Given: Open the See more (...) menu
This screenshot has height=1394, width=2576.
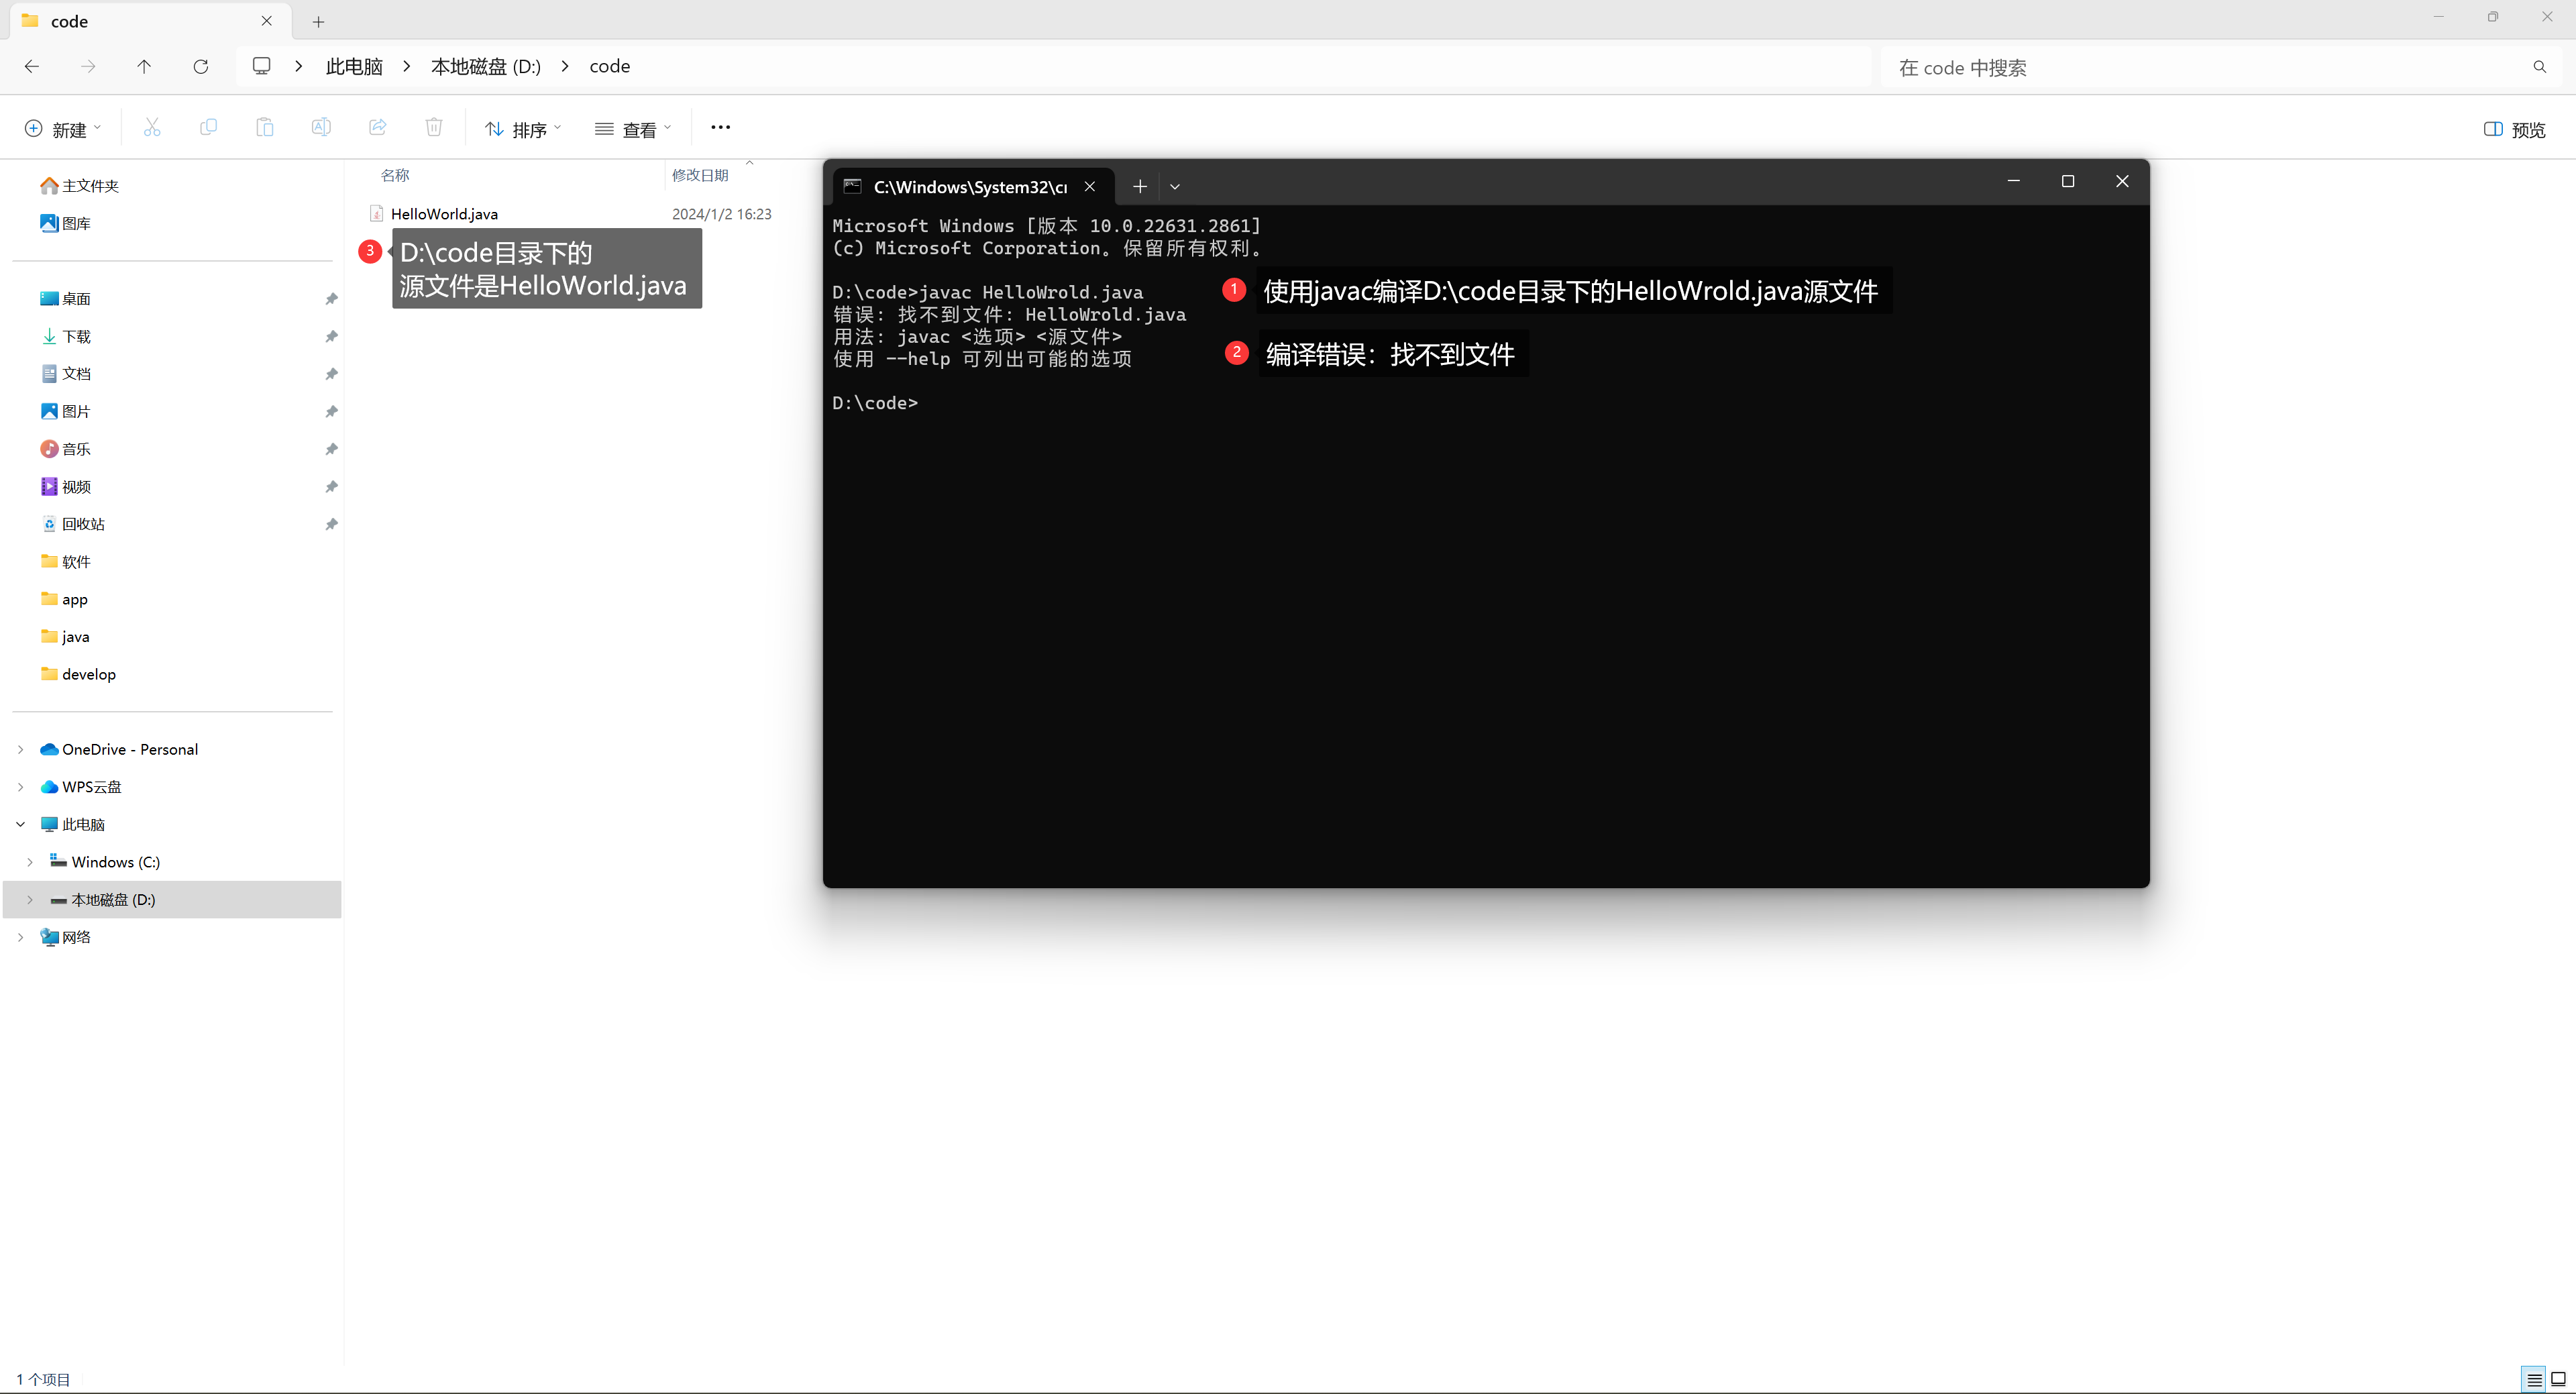Looking at the screenshot, I should 720,127.
